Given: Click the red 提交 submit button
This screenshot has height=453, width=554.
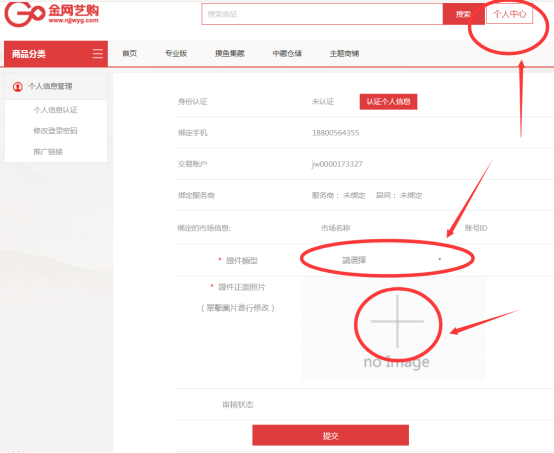Looking at the screenshot, I should click(x=330, y=435).
